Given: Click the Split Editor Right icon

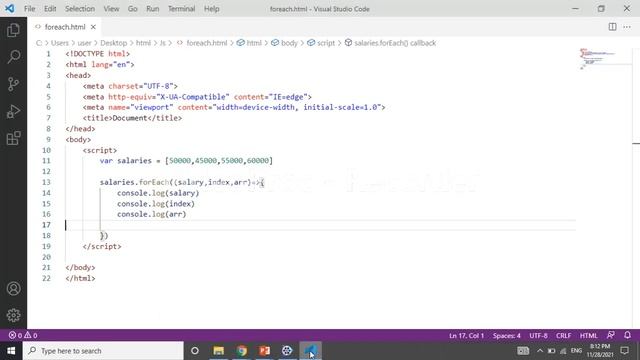Looking at the screenshot, I should point(612,27).
